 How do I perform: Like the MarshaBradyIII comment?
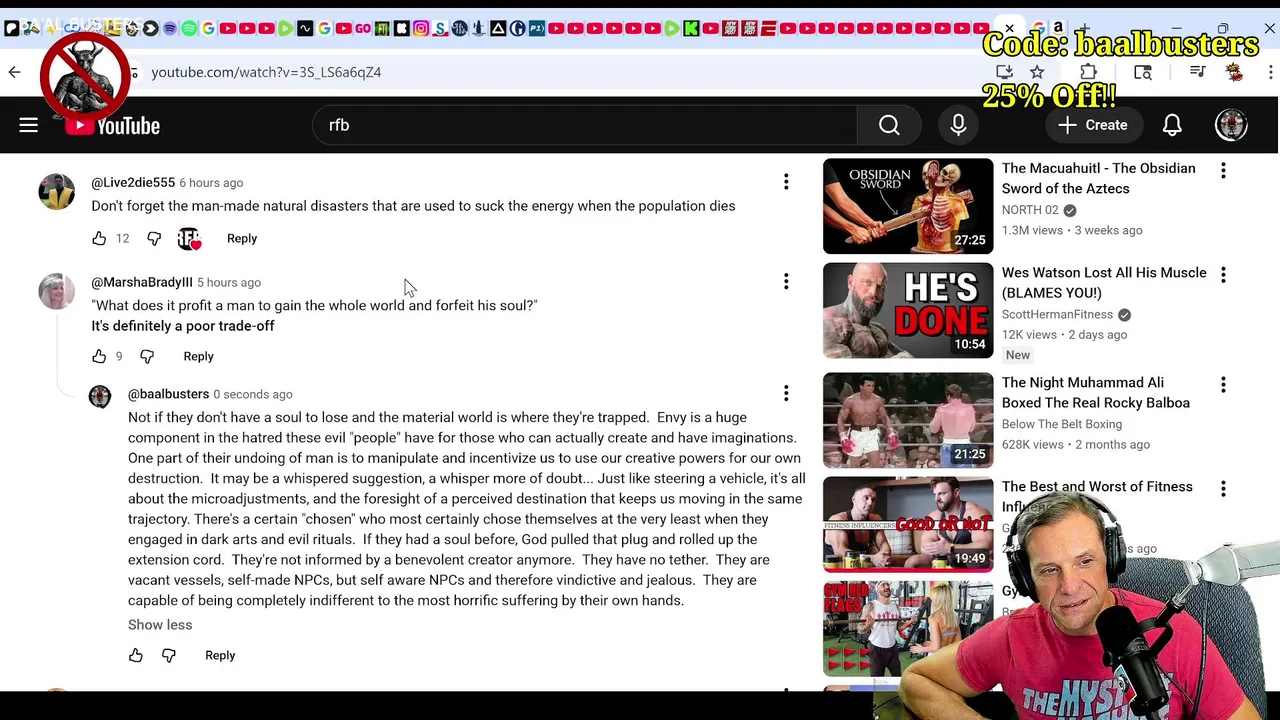tap(99, 356)
